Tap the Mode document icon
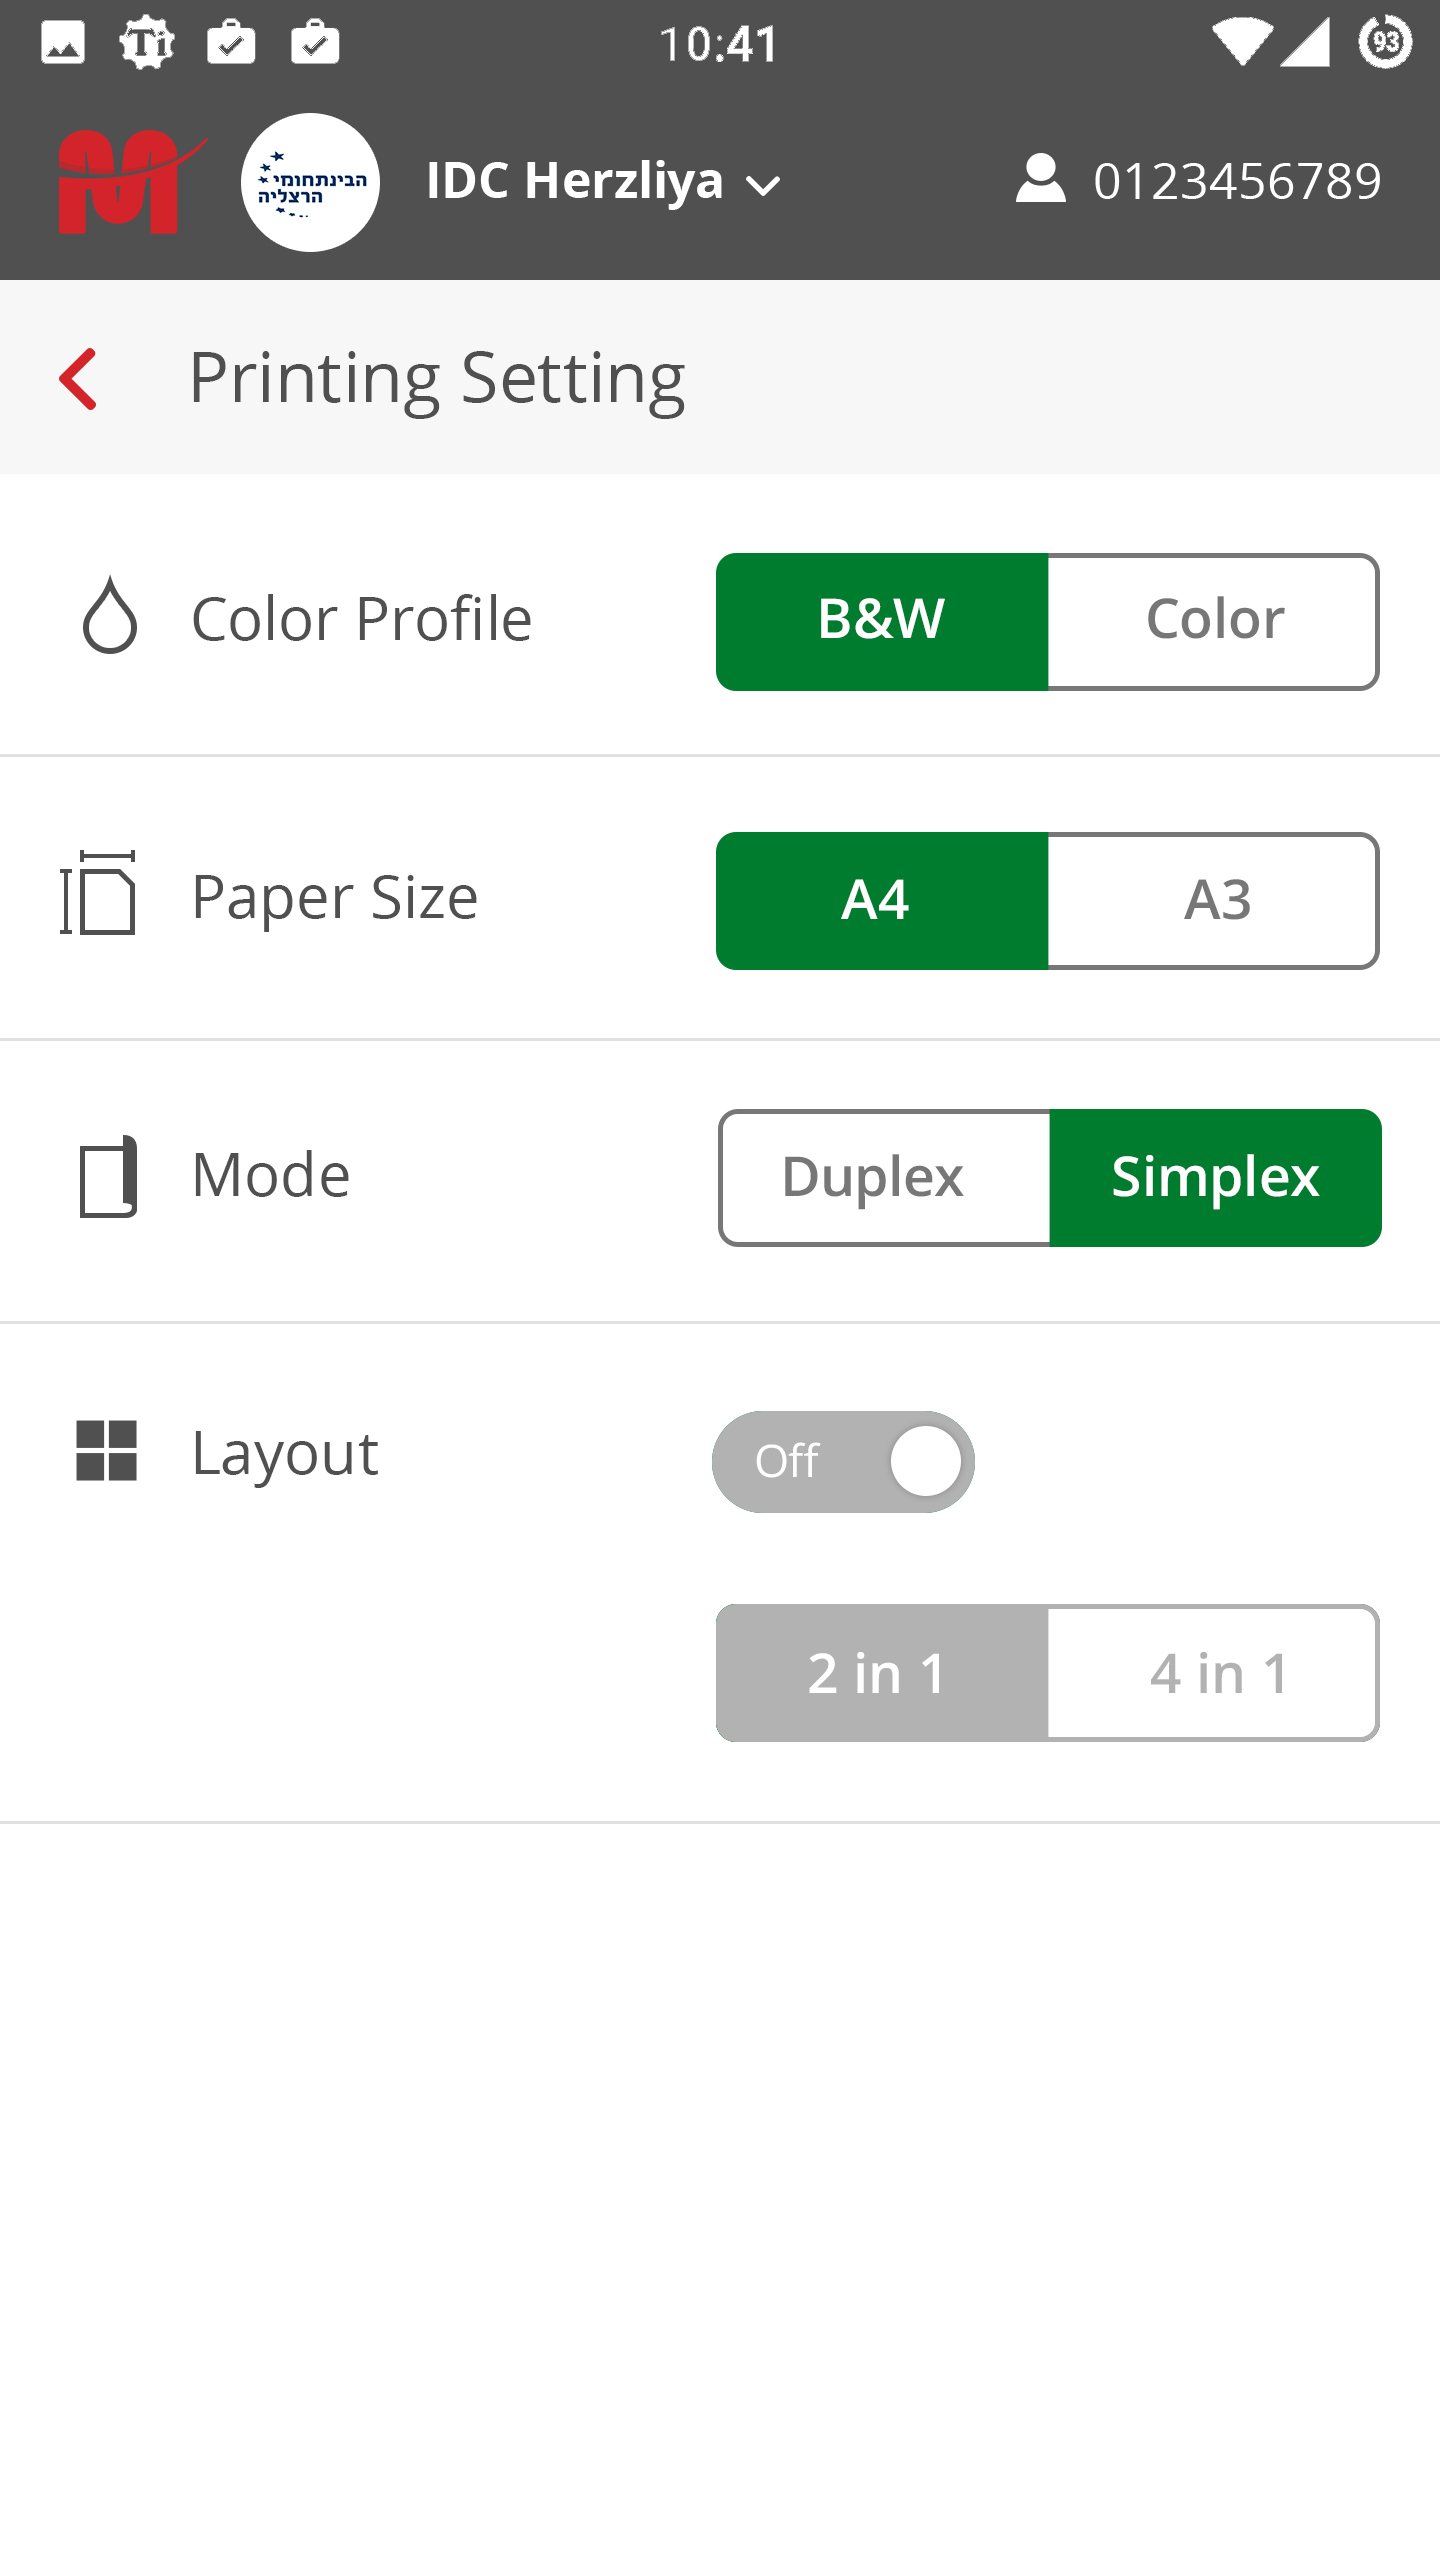This screenshot has height=2560, width=1440. tap(108, 1176)
